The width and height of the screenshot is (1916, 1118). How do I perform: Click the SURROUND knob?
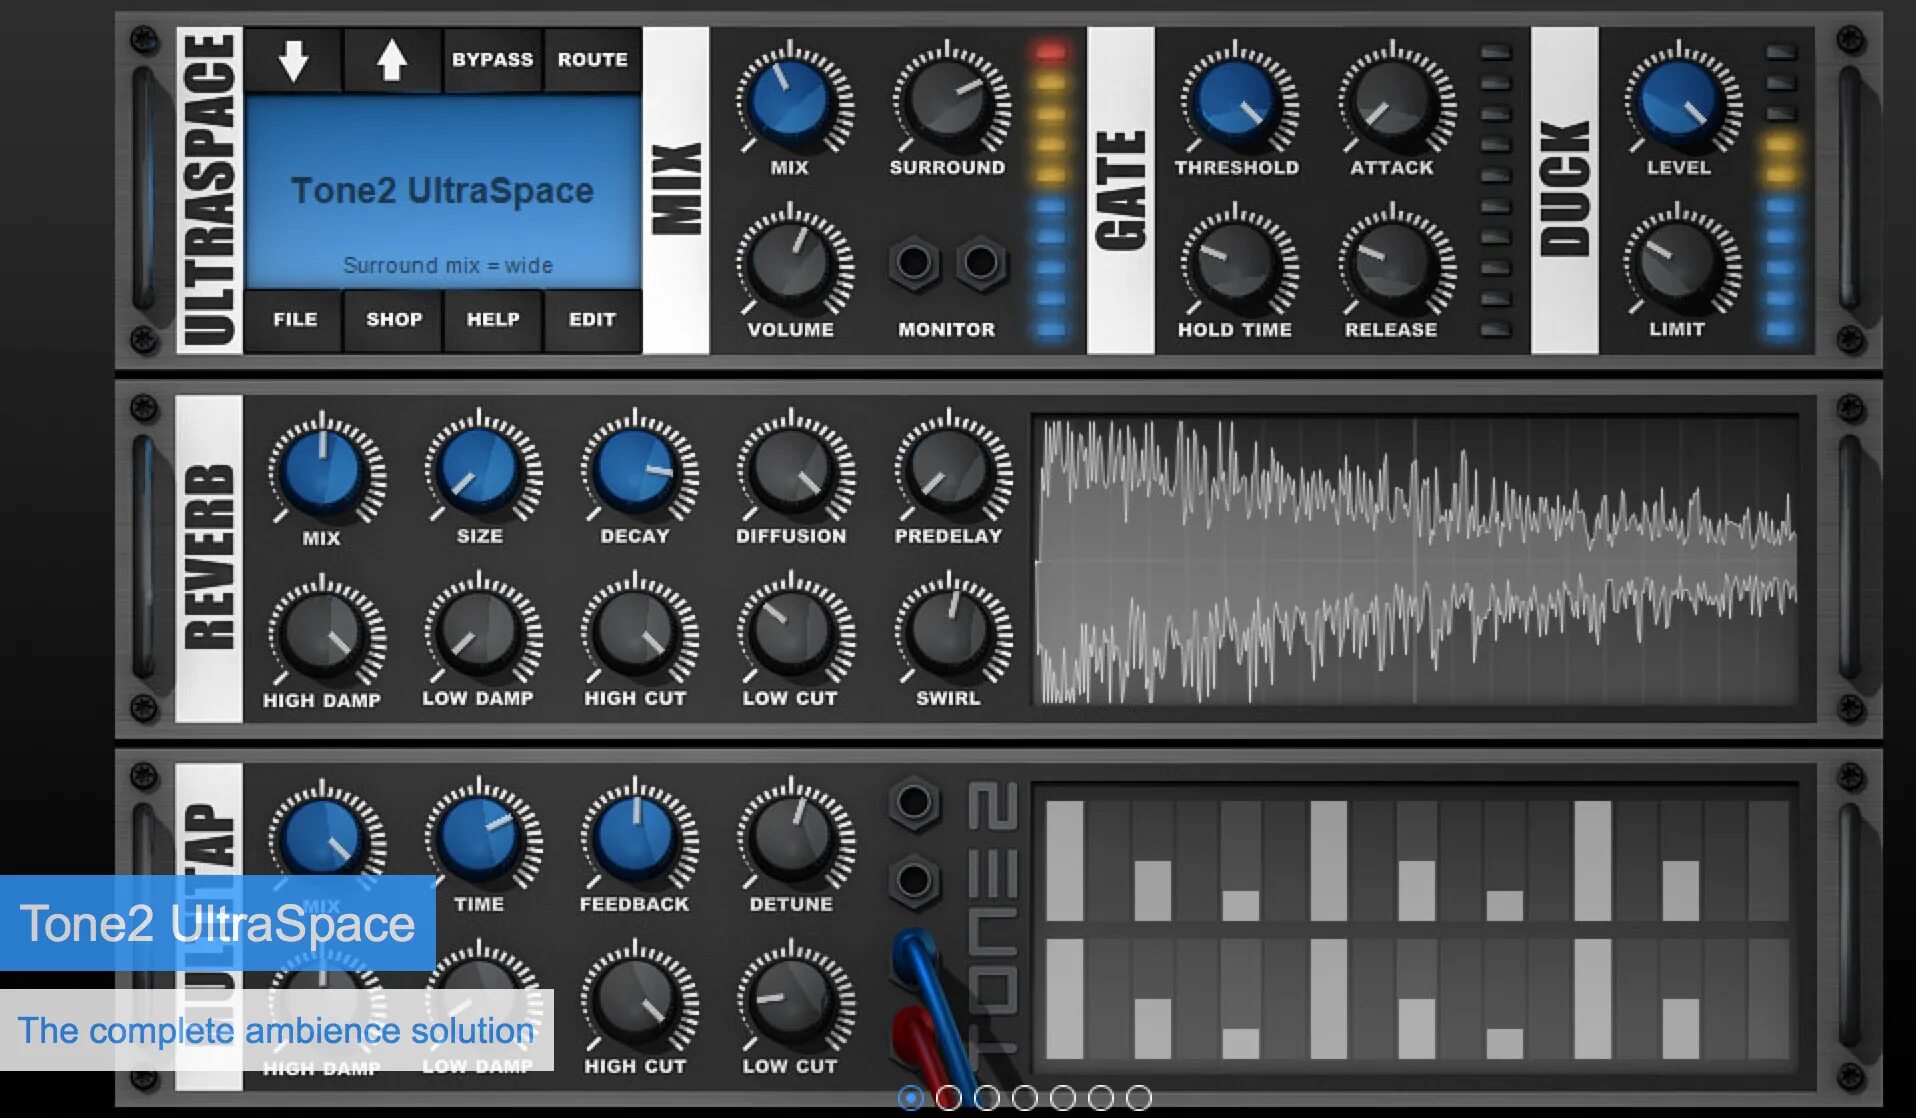click(948, 101)
